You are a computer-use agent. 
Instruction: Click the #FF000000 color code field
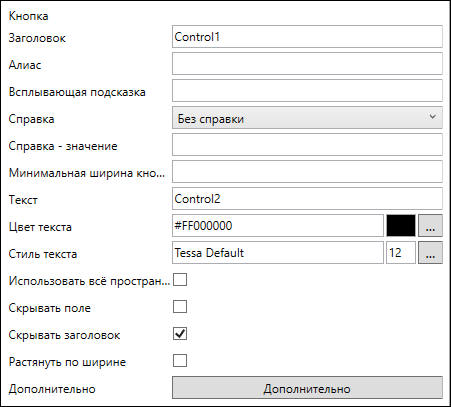(x=278, y=226)
